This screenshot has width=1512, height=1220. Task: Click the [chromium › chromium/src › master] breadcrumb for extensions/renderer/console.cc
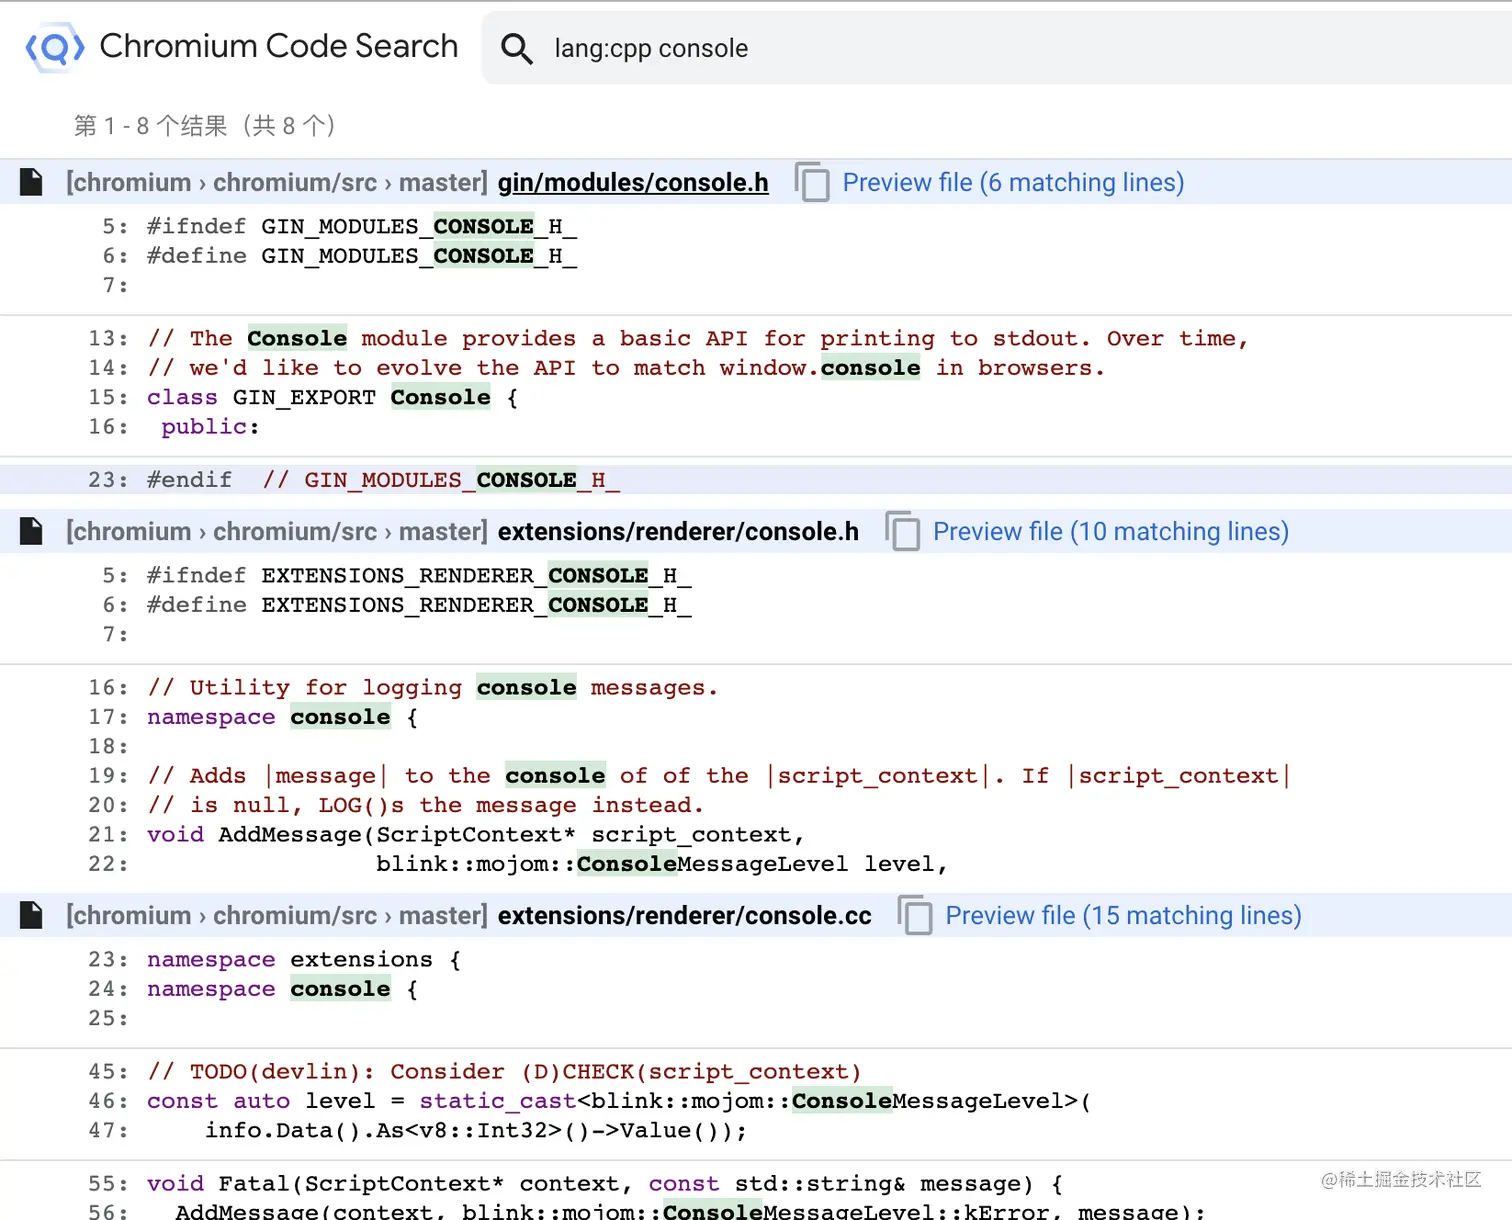coord(277,915)
